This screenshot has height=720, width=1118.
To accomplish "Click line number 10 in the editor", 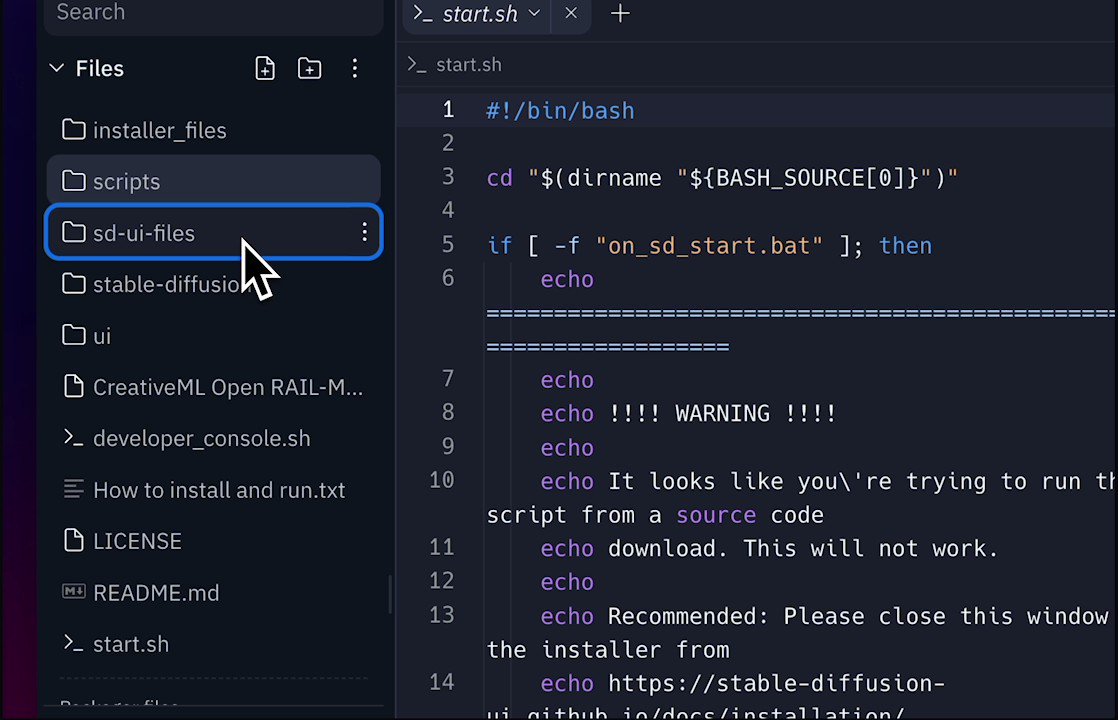I will (x=441, y=480).
